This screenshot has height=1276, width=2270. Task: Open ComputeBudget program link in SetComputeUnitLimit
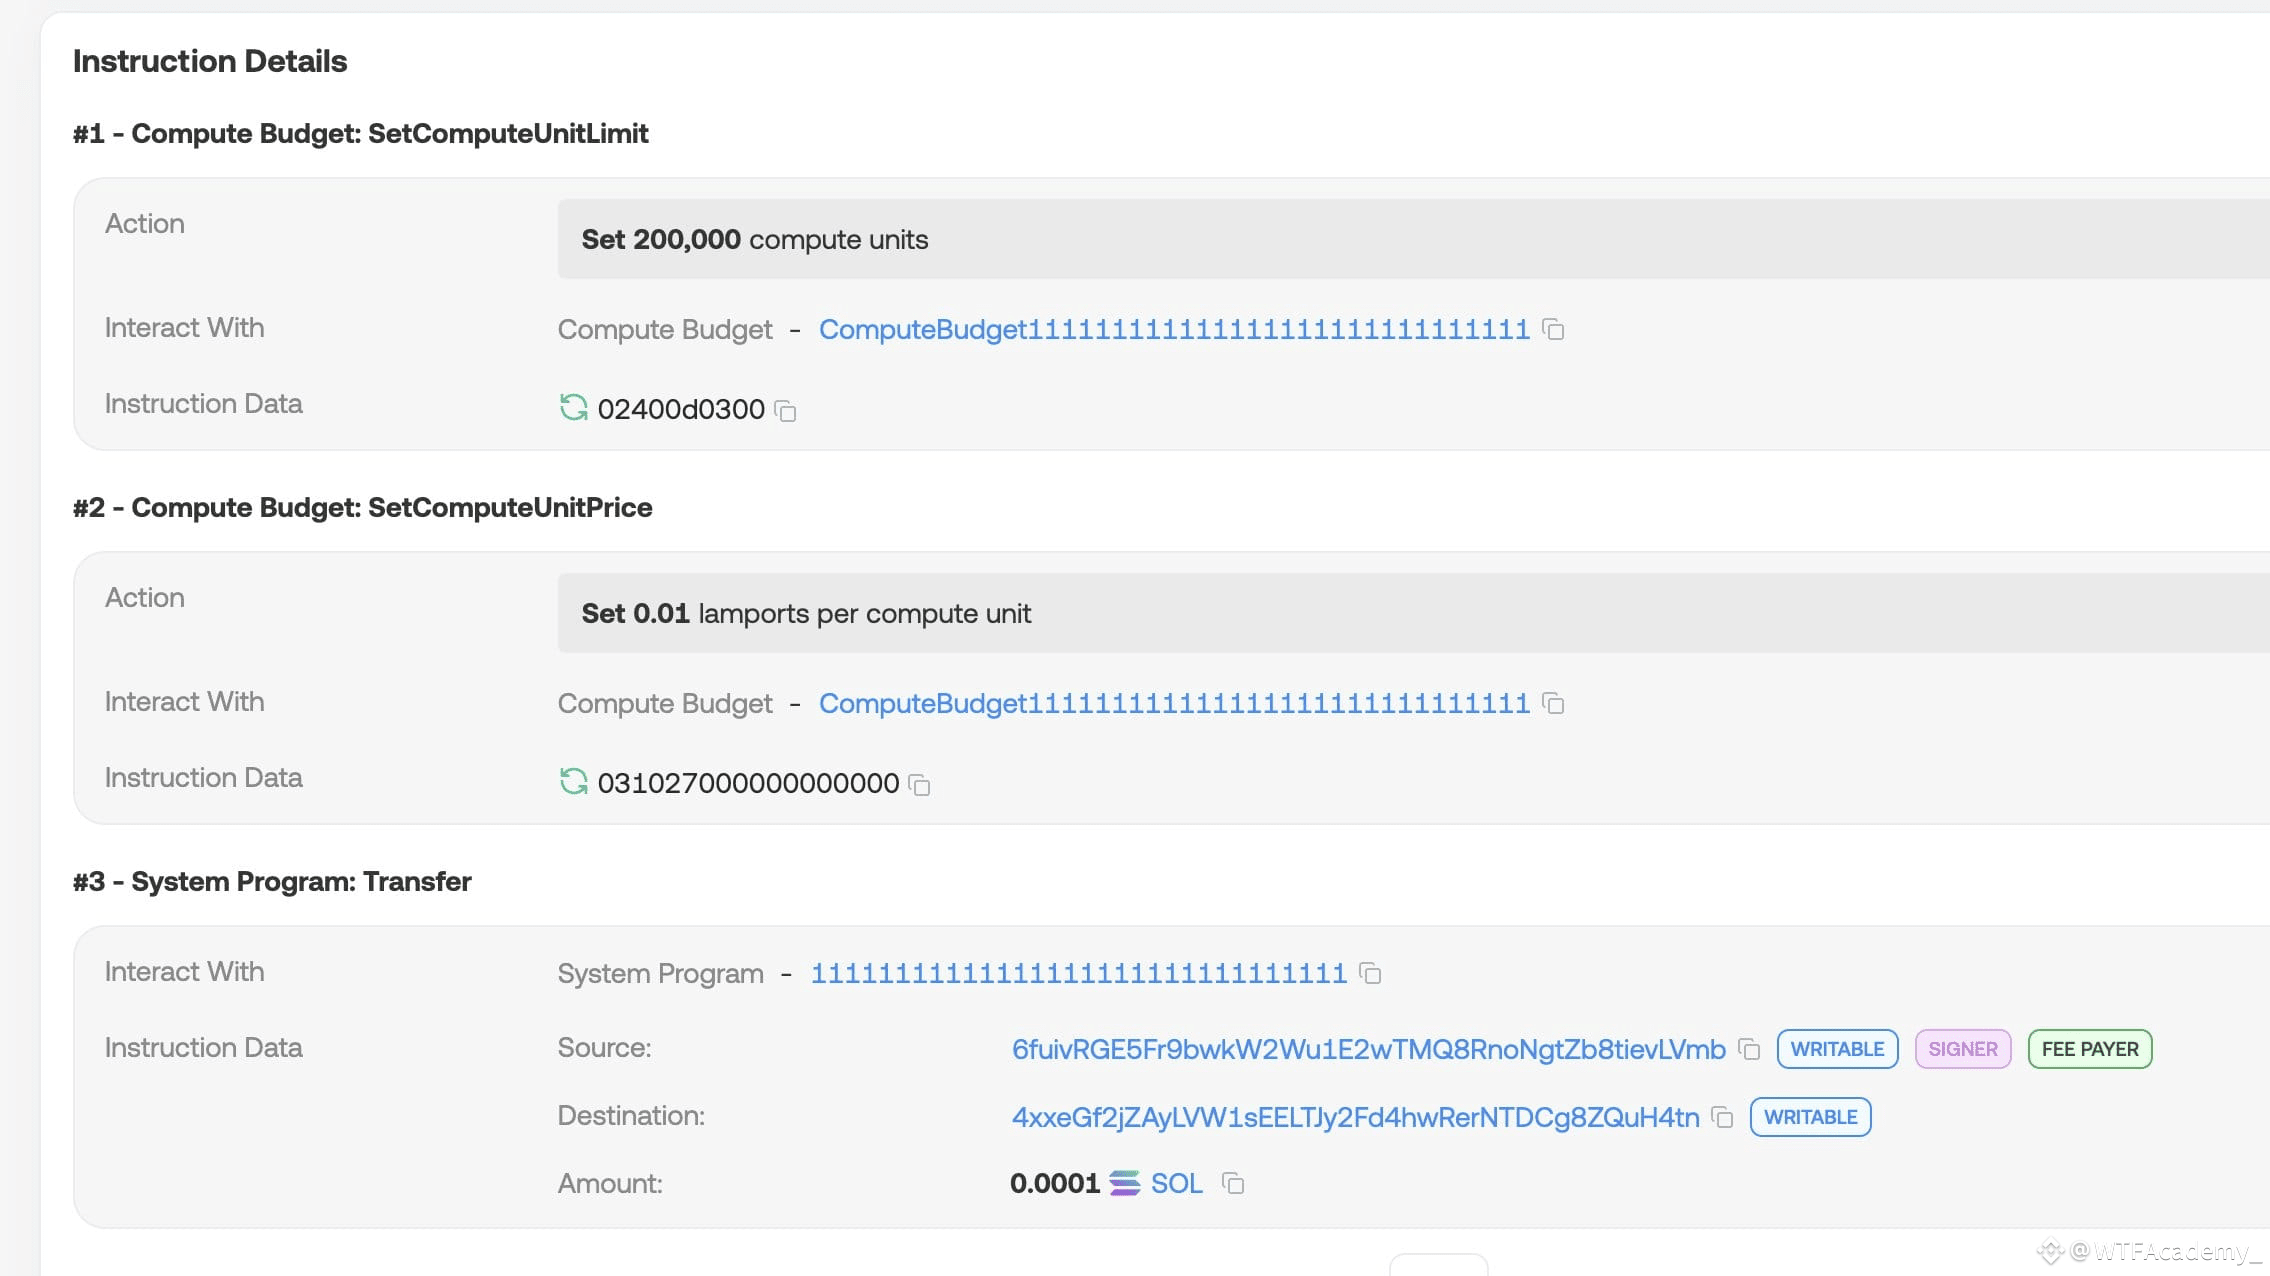pos(1174,329)
